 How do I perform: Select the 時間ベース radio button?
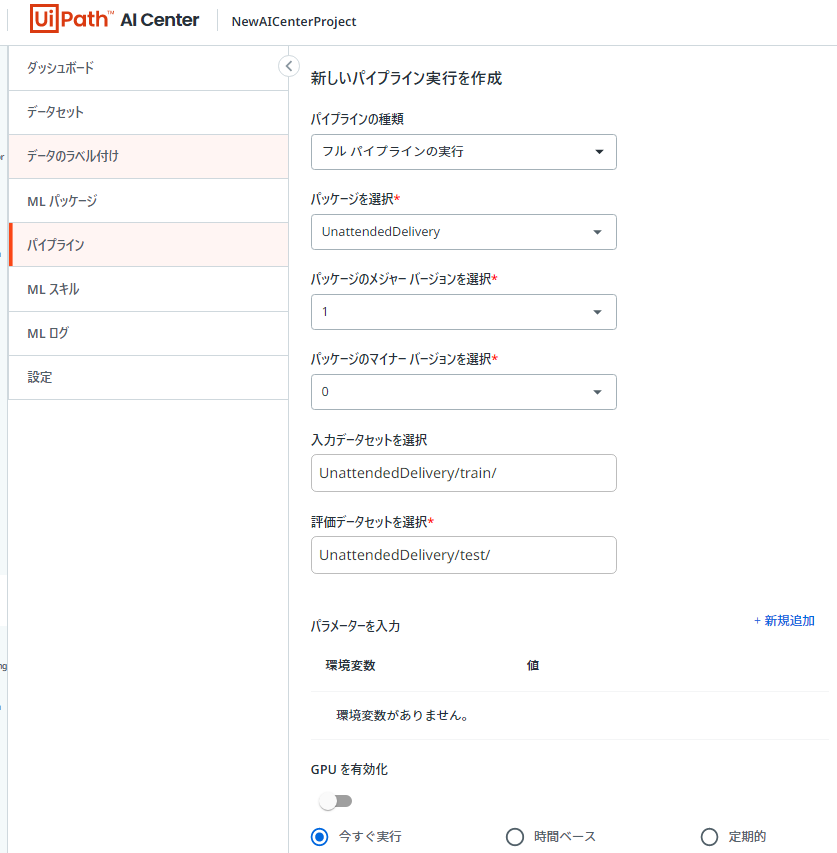[x=515, y=836]
